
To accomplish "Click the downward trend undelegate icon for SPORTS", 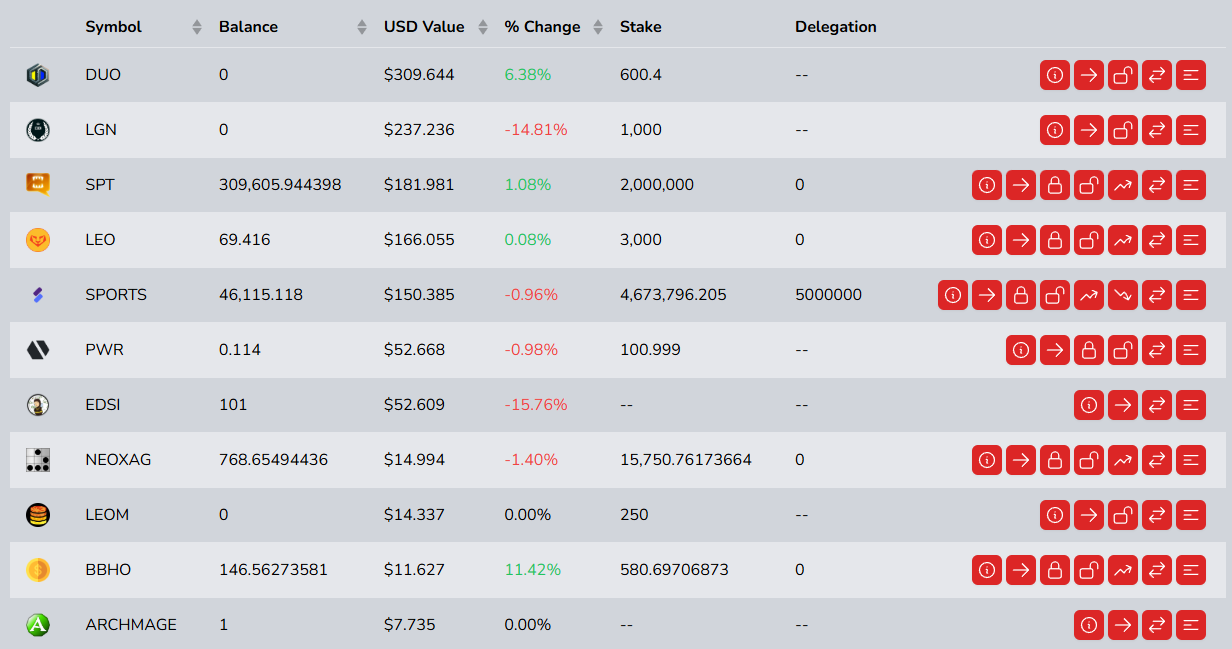I will [1122, 295].
